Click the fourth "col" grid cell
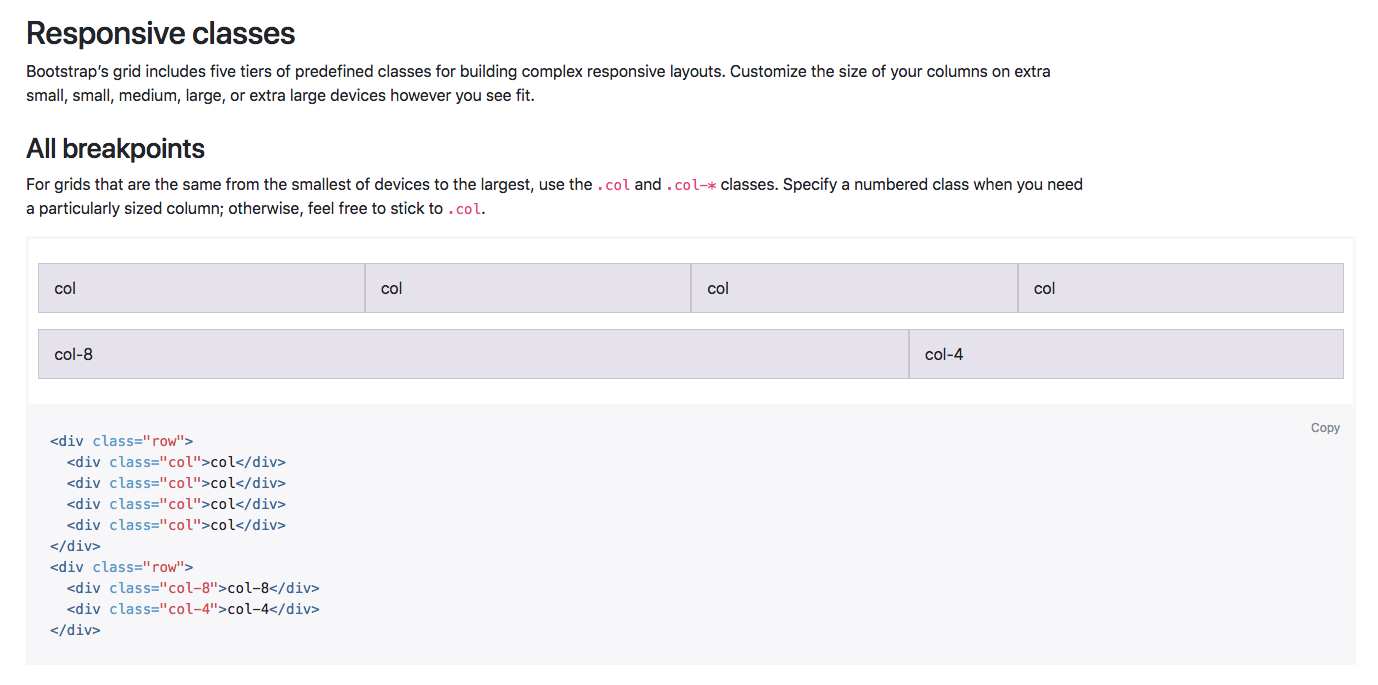 click(1180, 288)
